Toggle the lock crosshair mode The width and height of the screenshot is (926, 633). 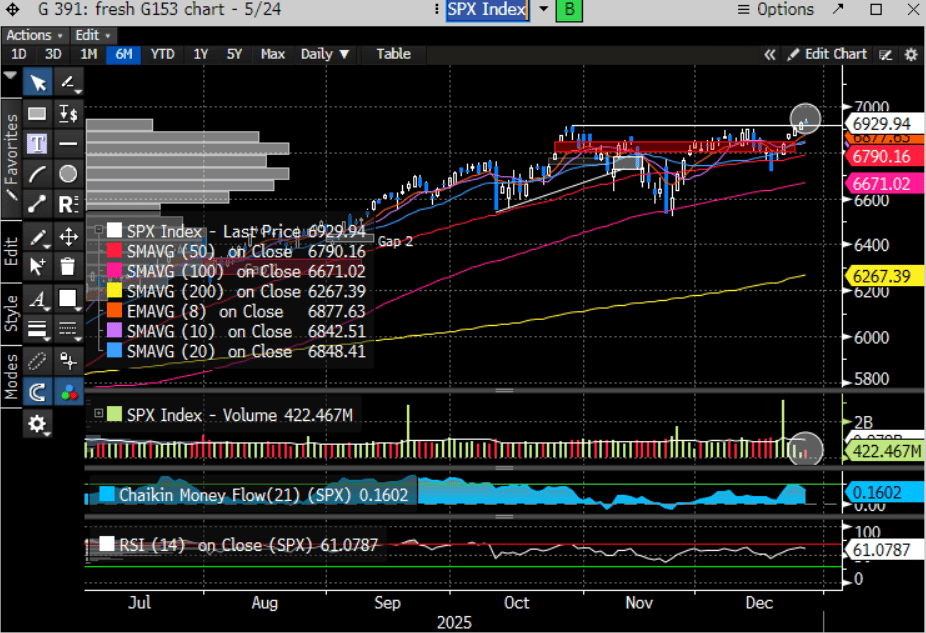(x=69, y=360)
